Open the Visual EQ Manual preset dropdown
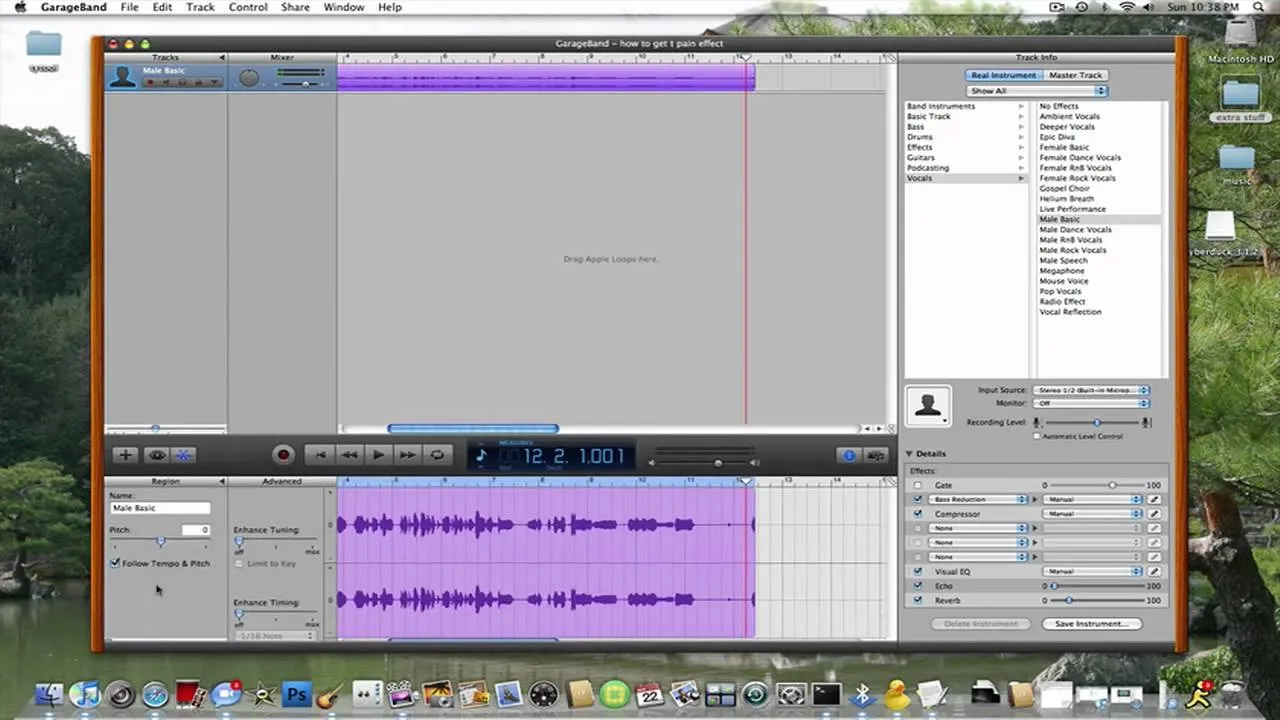The image size is (1280, 720). pos(1092,571)
